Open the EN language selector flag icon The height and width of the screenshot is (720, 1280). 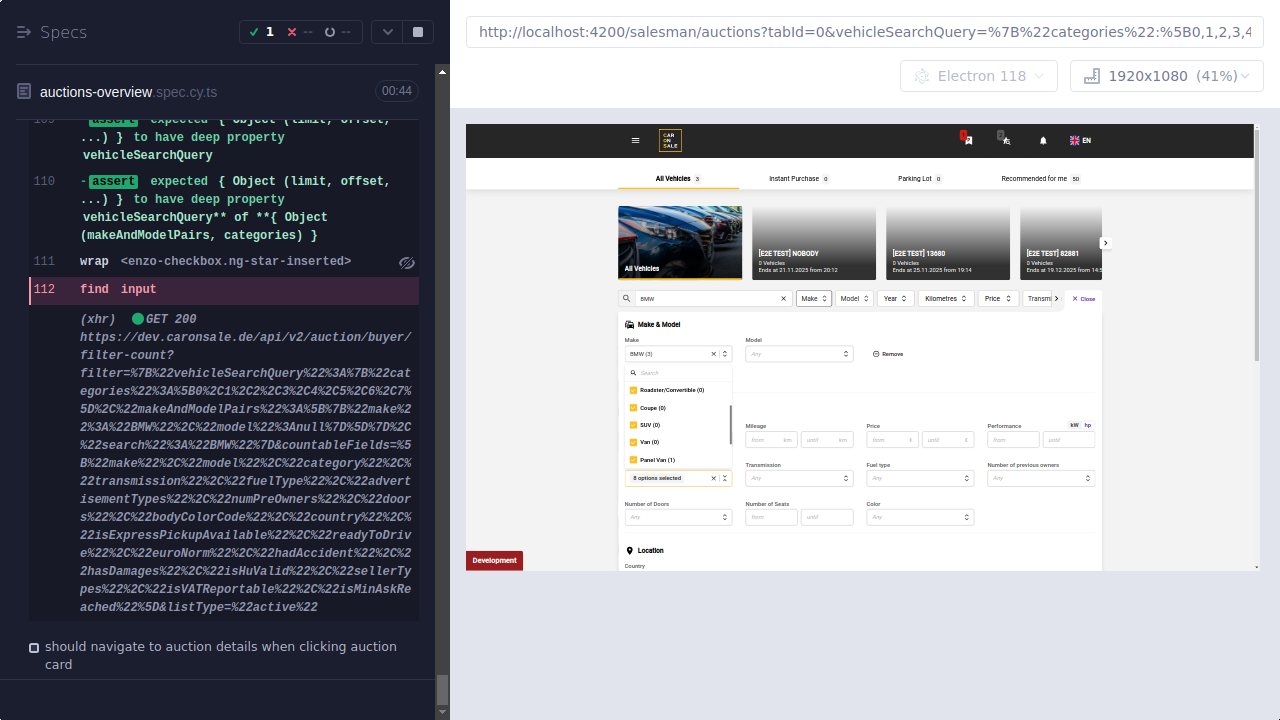1071,140
